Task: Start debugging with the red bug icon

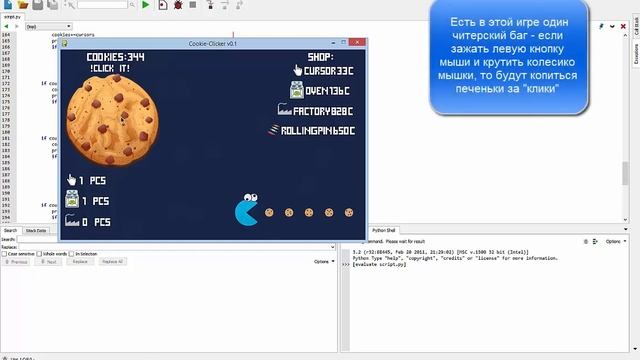Action: (x=178, y=4)
